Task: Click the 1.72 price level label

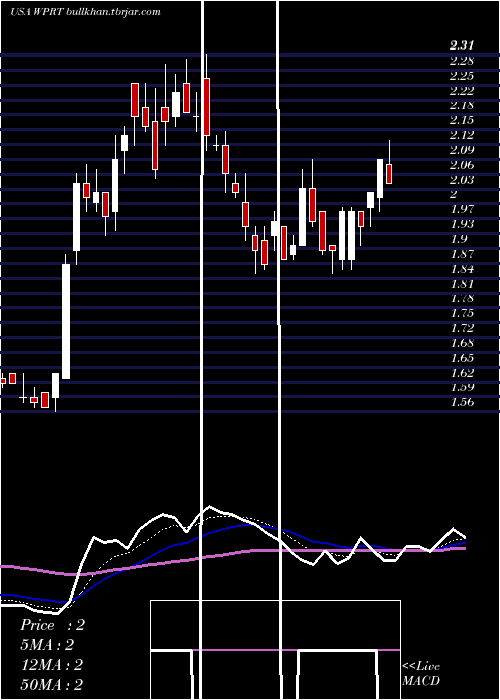Action: 462,328
